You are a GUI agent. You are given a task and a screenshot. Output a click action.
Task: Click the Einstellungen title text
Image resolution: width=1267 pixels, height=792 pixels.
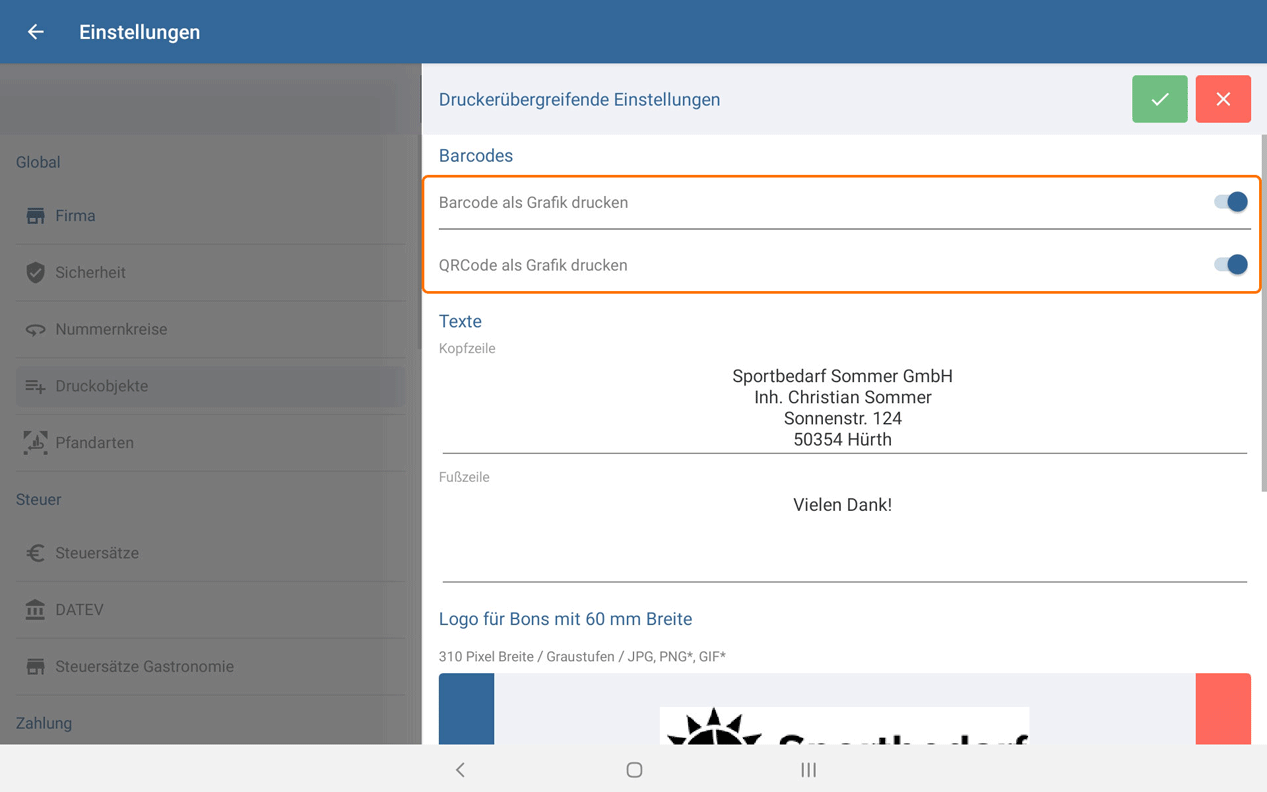[140, 32]
